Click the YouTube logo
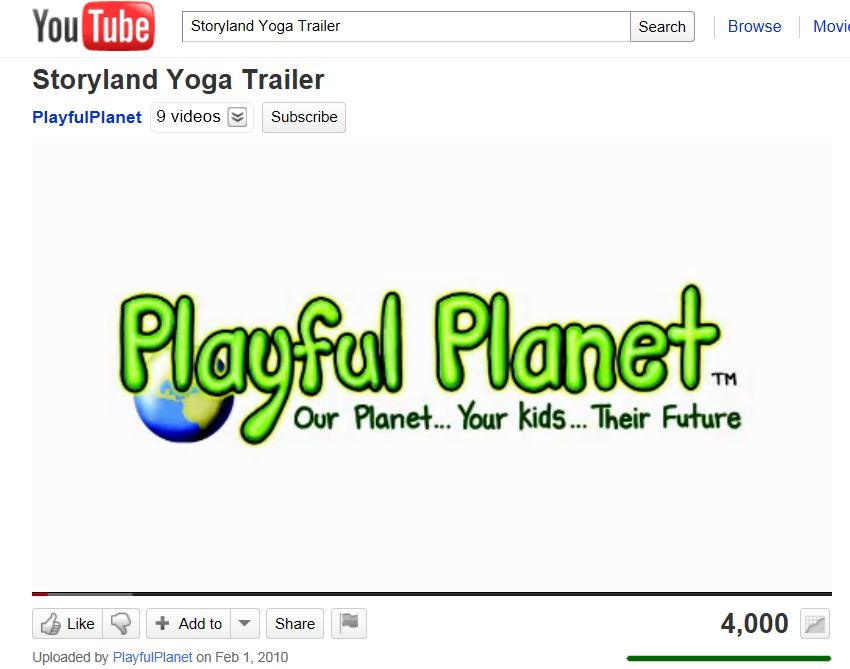Viewport: 850px width, 669px height. click(93, 26)
